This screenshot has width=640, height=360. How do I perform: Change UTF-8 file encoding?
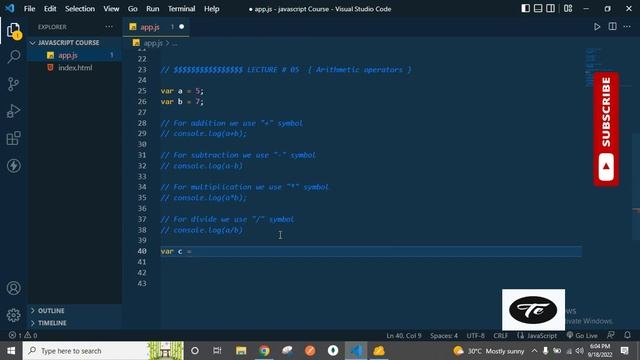tap(476, 336)
